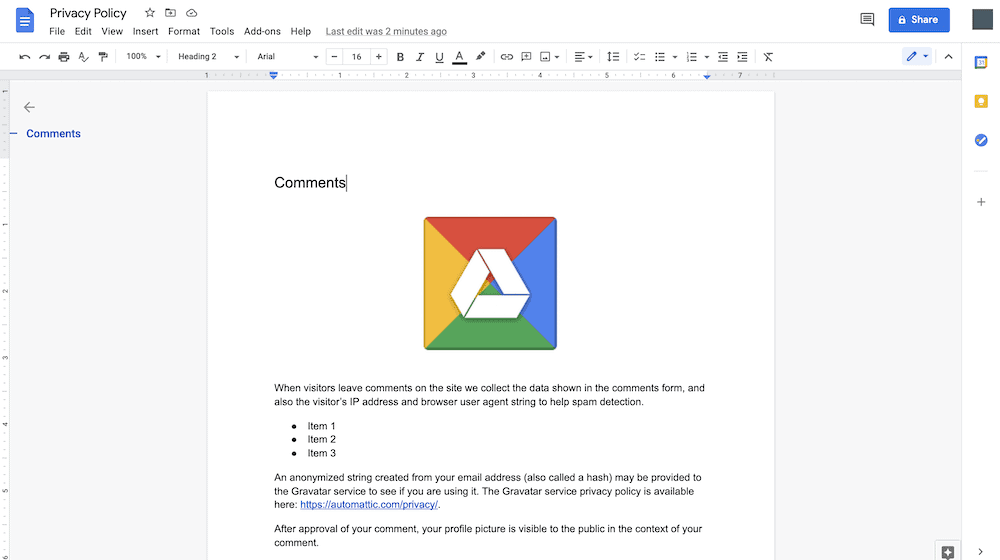Star the Privacy Policy document
The width and height of the screenshot is (1000, 560).
[150, 13]
